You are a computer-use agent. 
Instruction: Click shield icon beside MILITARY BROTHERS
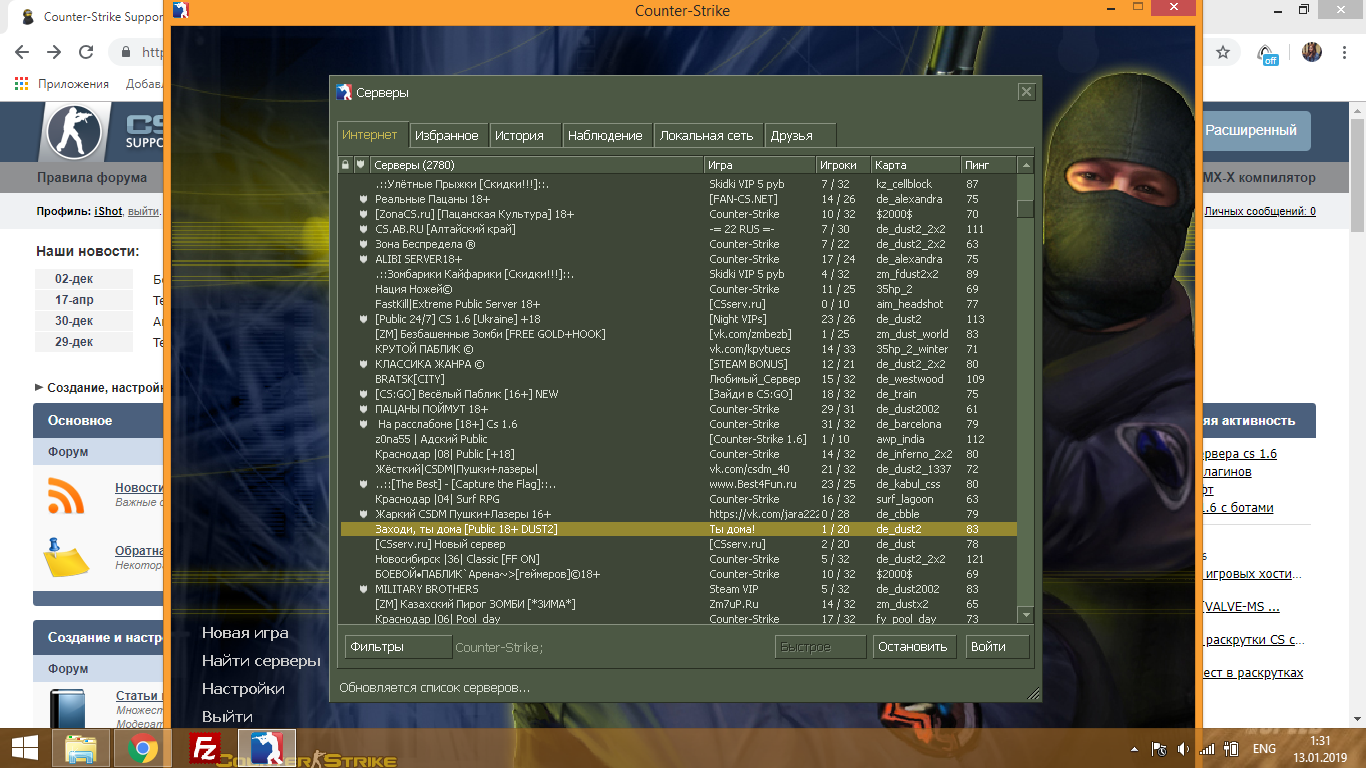tap(364, 589)
